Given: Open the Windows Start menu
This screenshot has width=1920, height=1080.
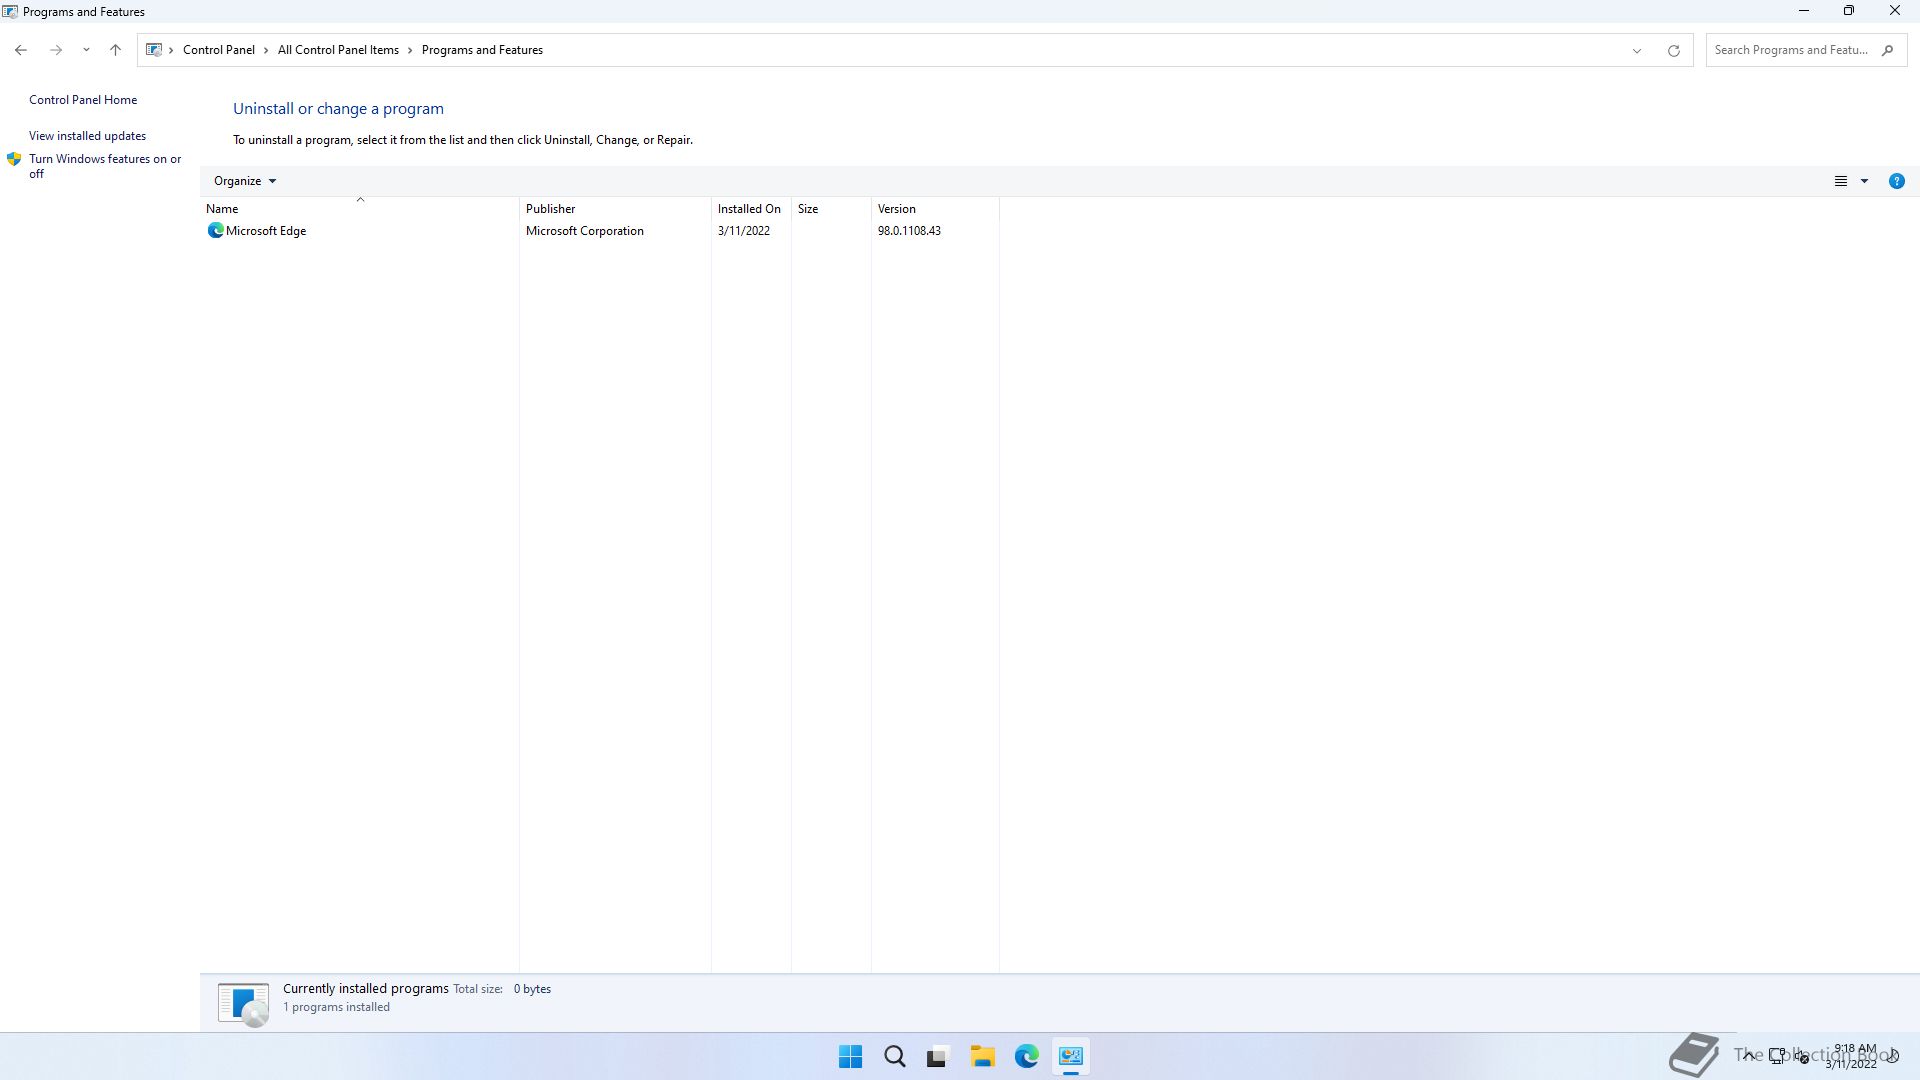Looking at the screenshot, I should [x=850, y=1056].
